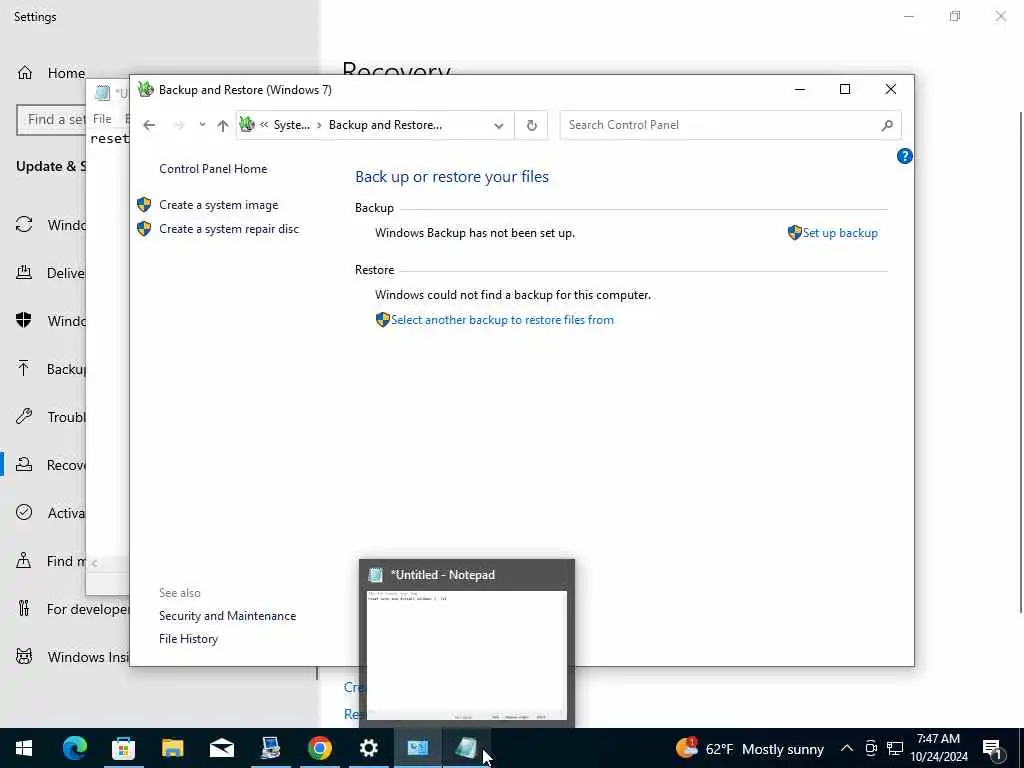Click Set up backup link
Image resolution: width=1024 pixels, height=768 pixels.
[x=839, y=232]
